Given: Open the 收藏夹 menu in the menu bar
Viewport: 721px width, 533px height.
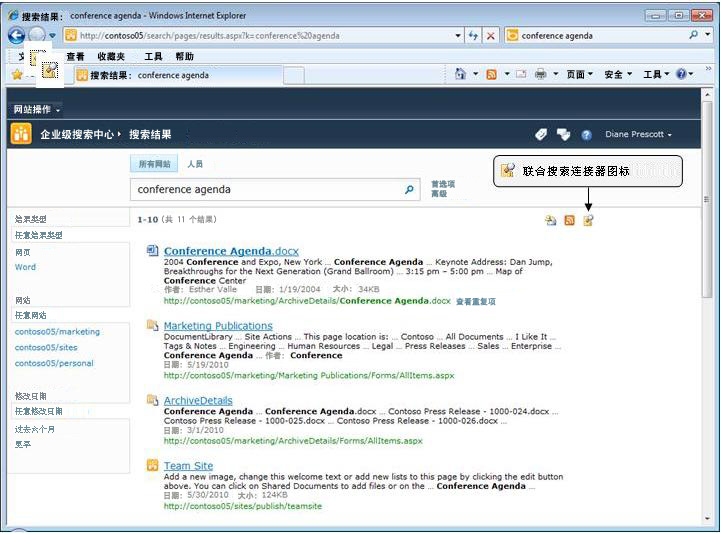Looking at the screenshot, I should click(111, 56).
